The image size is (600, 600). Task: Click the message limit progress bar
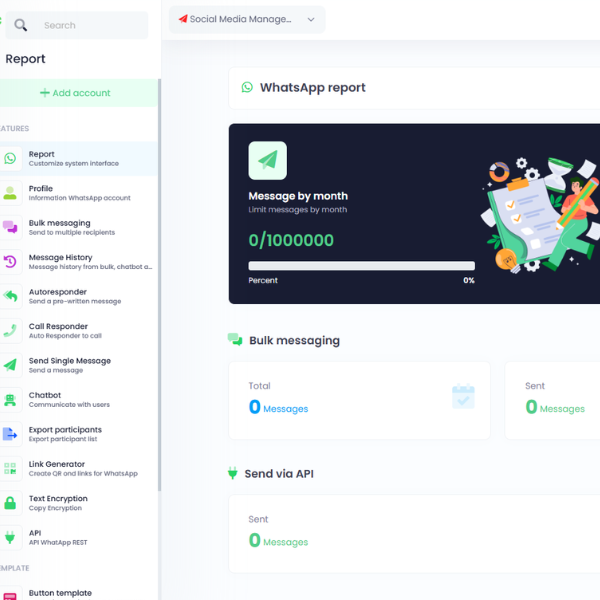(x=361, y=266)
